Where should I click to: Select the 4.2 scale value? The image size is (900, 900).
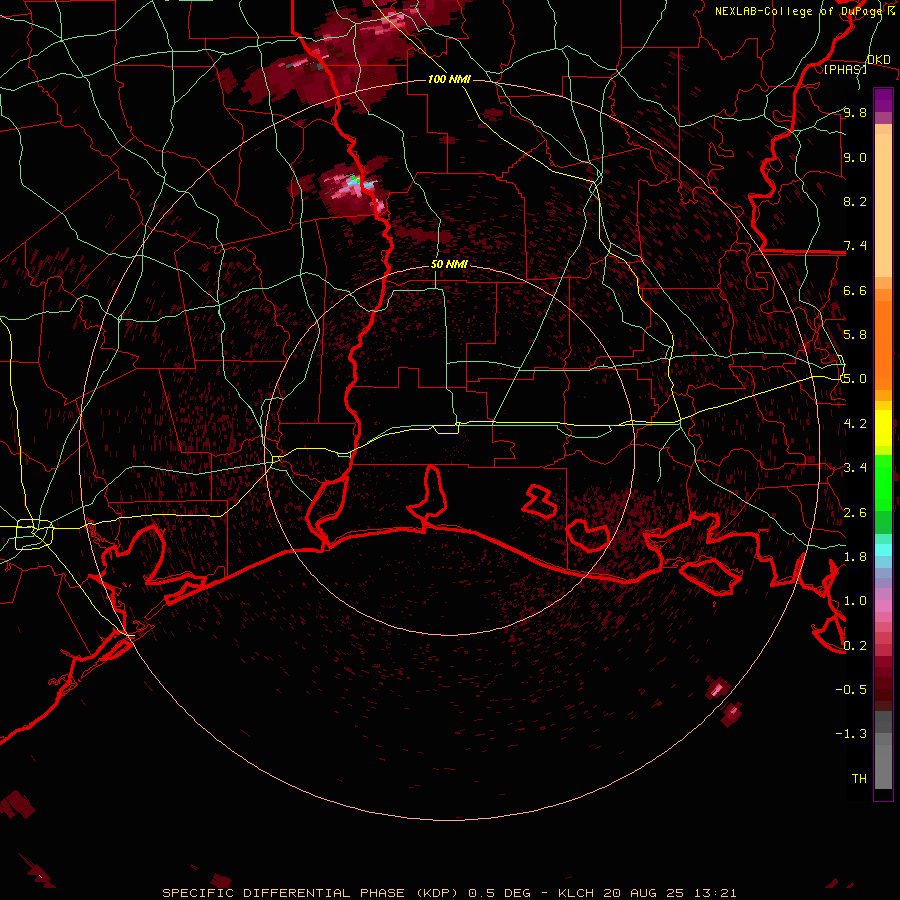[x=855, y=424]
